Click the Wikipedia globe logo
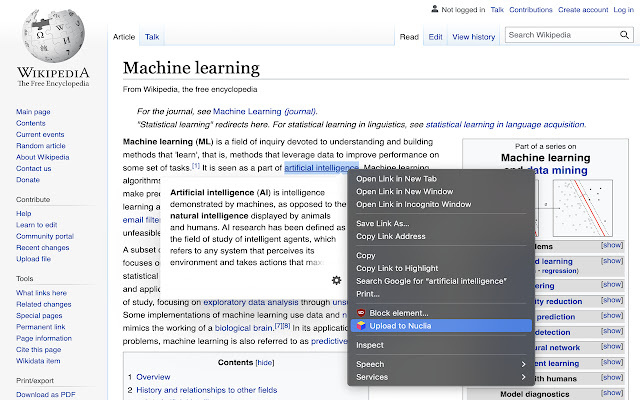Image resolution: width=640 pixels, height=400 pixels. click(53, 36)
